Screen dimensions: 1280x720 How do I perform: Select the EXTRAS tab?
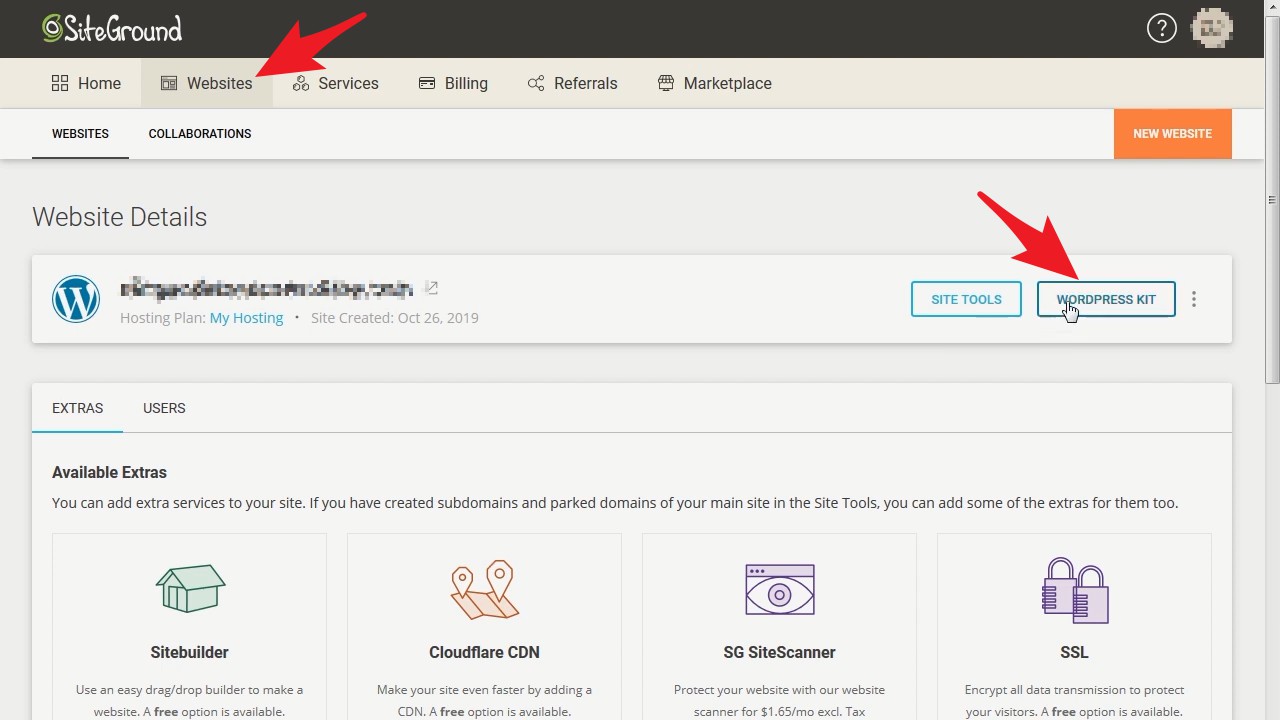[77, 408]
